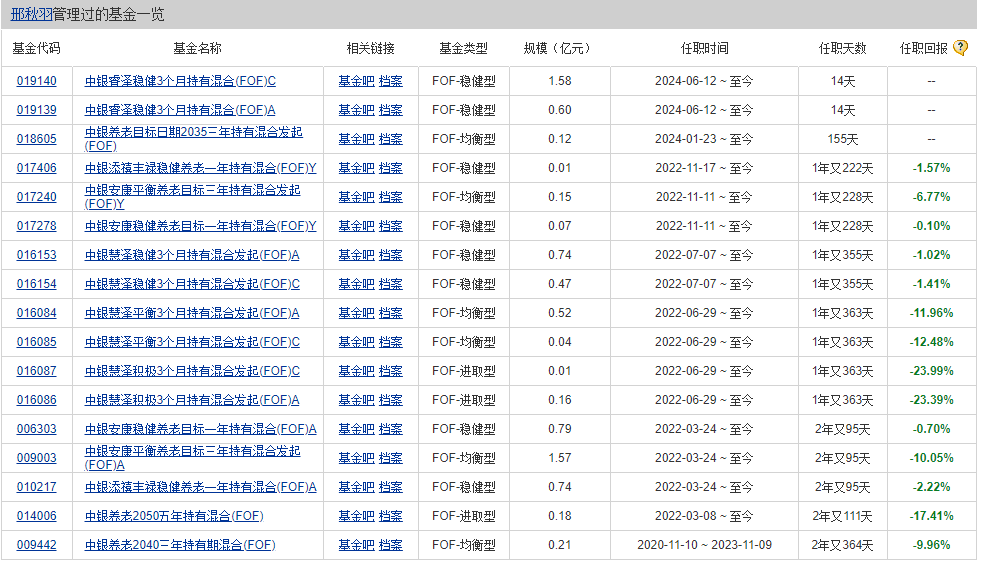The width and height of the screenshot is (982, 565).
Task: Click the help question mark icon beside 任职回报
Action: 959,48
